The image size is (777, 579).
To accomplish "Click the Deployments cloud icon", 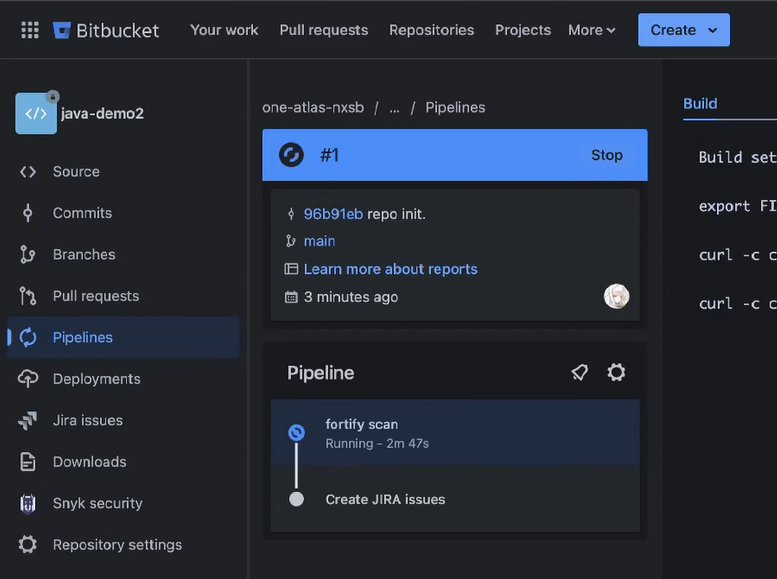I will click(x=28, y=379).
